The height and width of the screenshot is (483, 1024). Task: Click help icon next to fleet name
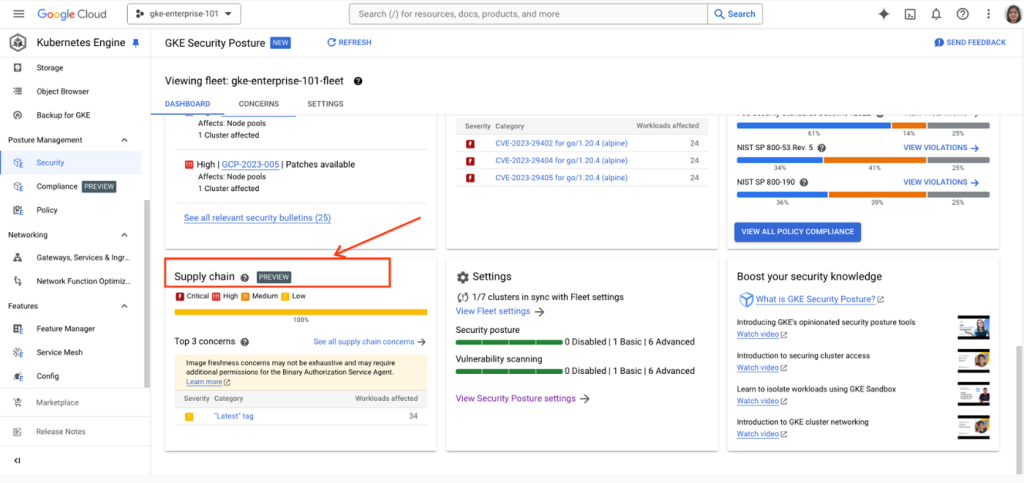[x=358, y=82]
